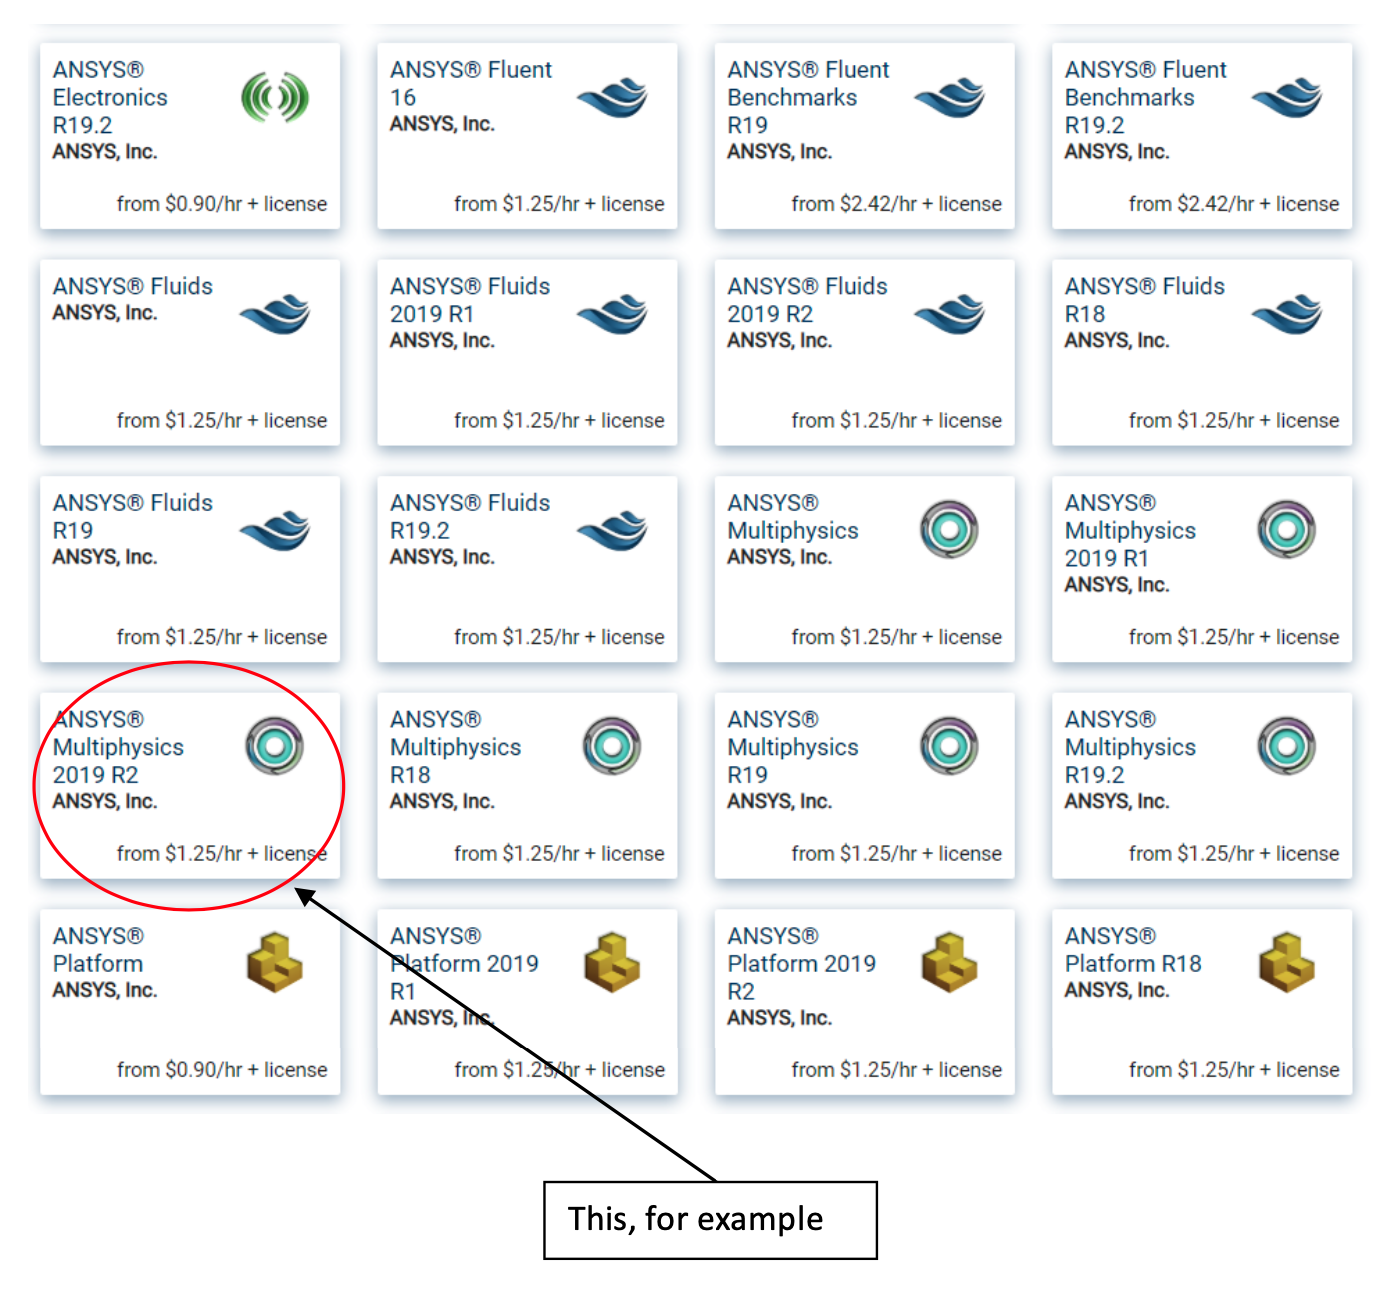The height and width of the screenshot is (1291, 1396).
Task: Open the ANSYS Fluids R18 title
Action: (1145, 300)
